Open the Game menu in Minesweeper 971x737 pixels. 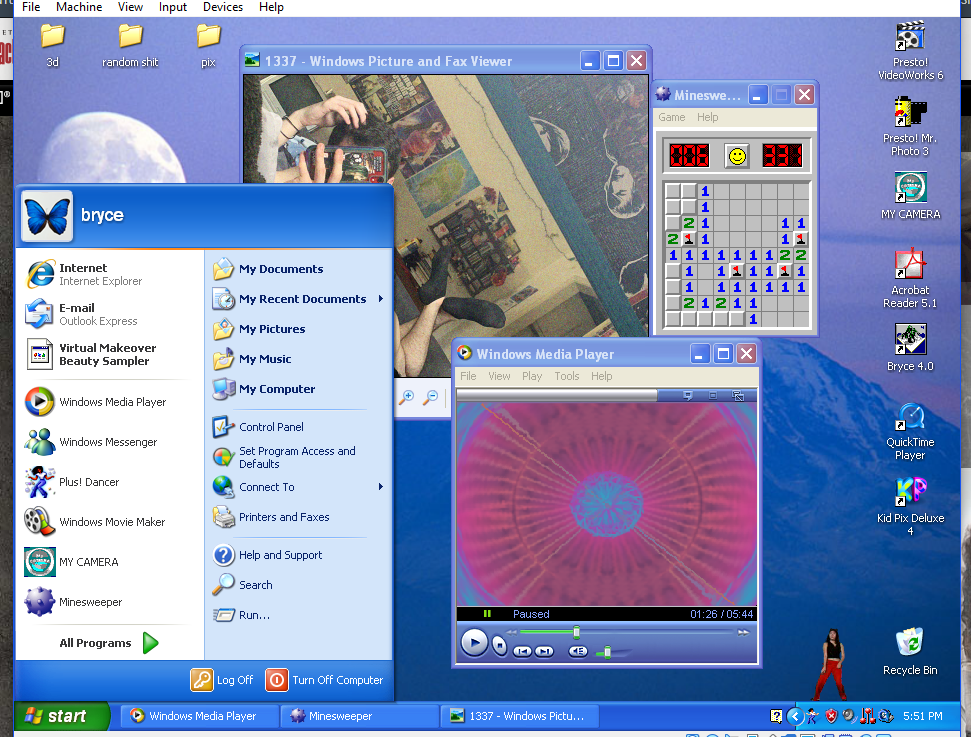pyautogui.click(x=672, y=117)
